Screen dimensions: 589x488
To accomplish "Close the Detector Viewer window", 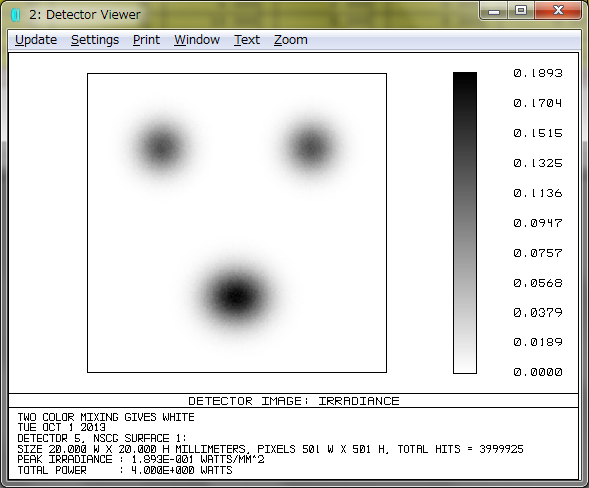I will click(x=558, y=11).
